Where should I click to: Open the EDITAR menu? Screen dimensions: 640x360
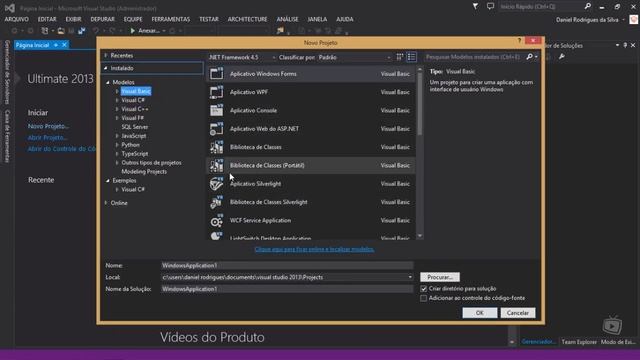[47, 19]
